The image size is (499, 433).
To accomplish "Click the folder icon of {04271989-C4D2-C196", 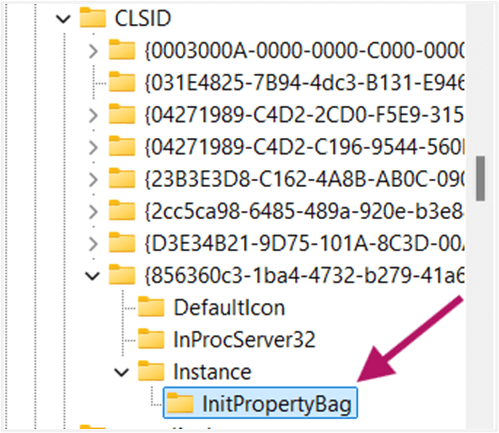I will [122, 146].
